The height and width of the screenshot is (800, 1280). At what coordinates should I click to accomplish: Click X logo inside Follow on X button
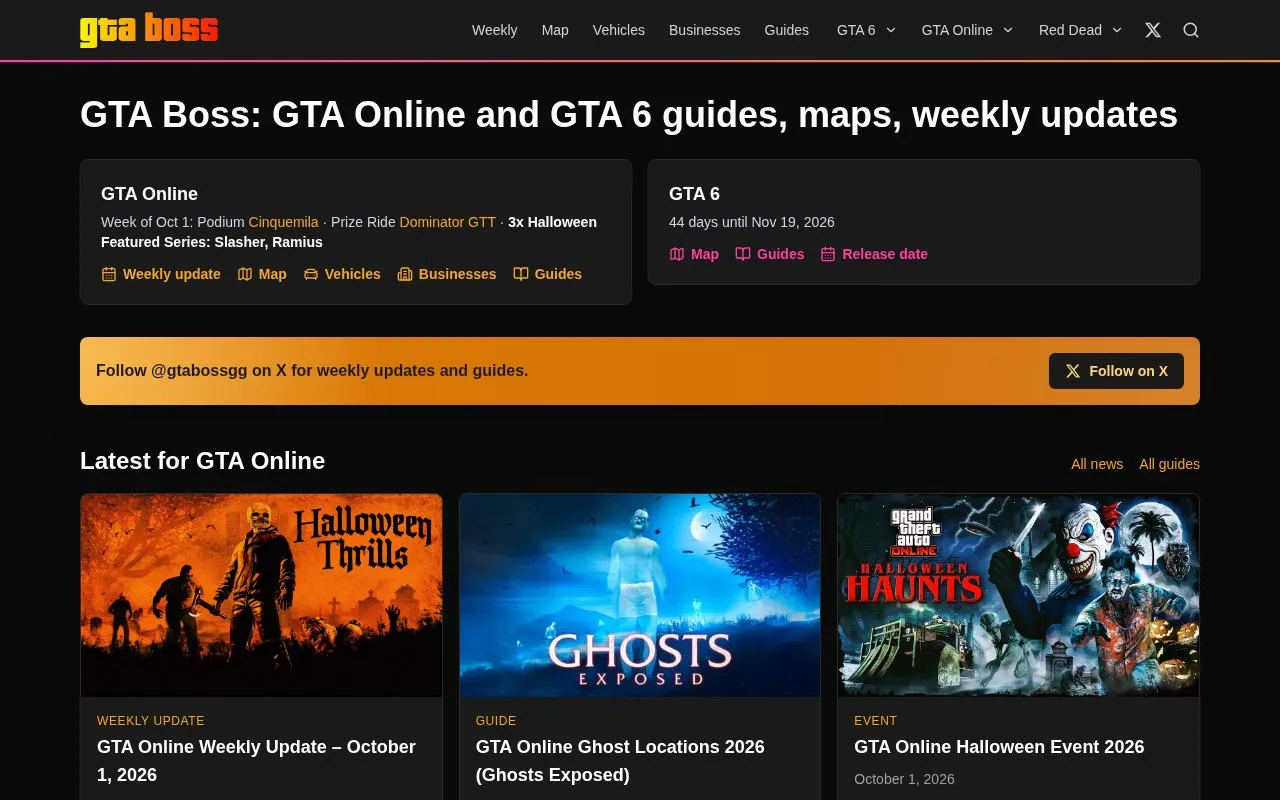tap(1073, 371)
